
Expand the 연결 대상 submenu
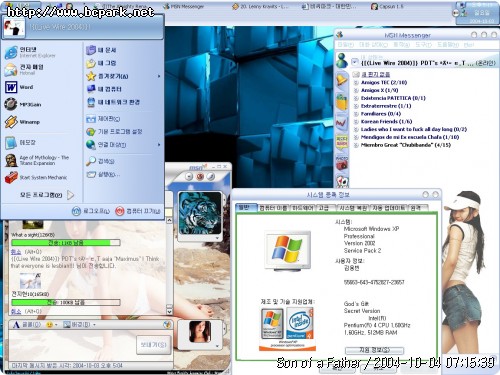pyautogui.click(x=123, y=145)
